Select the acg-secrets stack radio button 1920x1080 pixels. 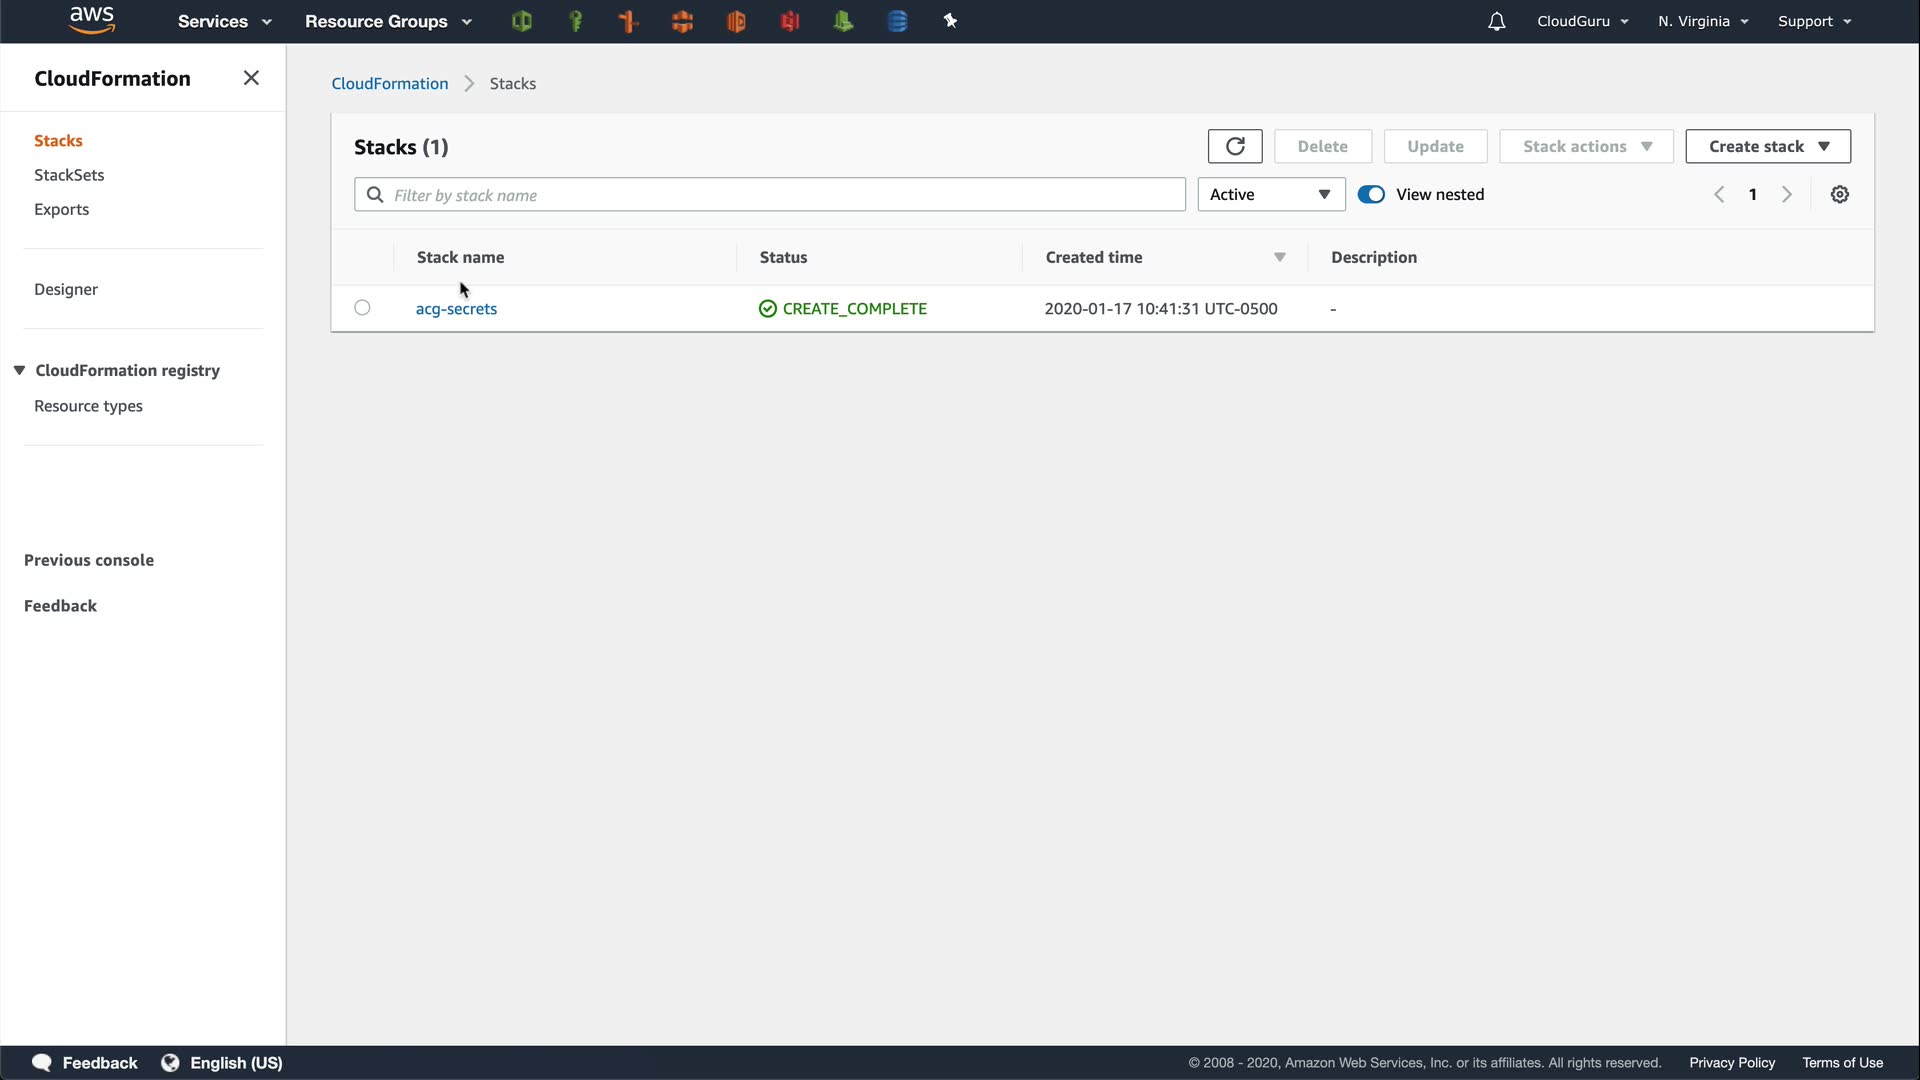(x=362, y=308)
